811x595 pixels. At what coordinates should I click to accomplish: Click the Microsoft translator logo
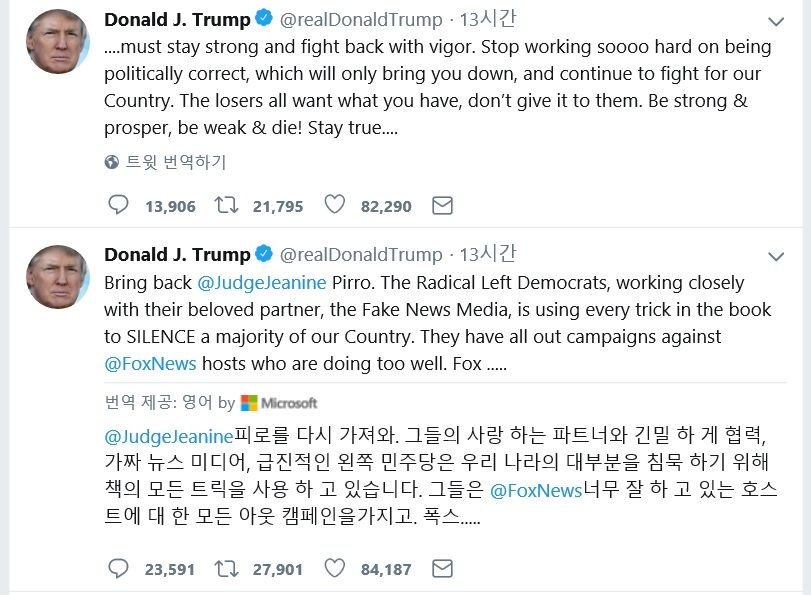pos(279,403)
